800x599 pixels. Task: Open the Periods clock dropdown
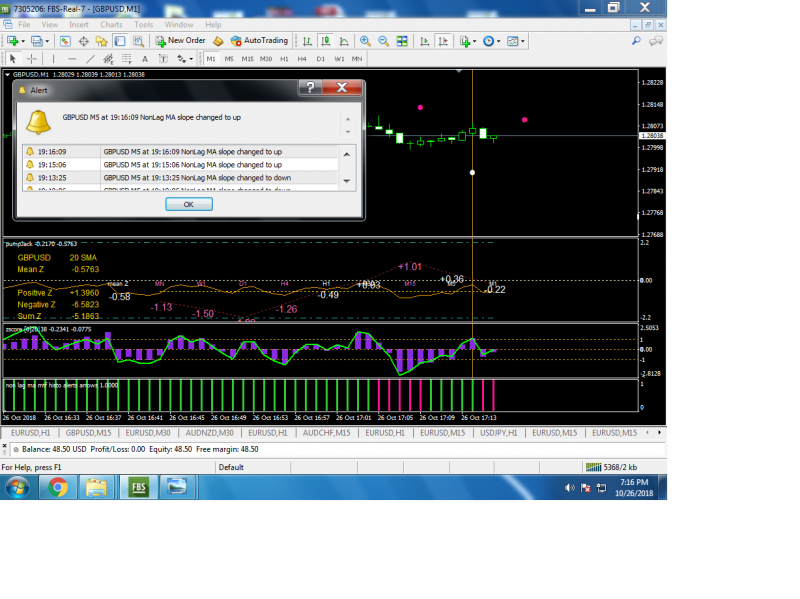491,41
